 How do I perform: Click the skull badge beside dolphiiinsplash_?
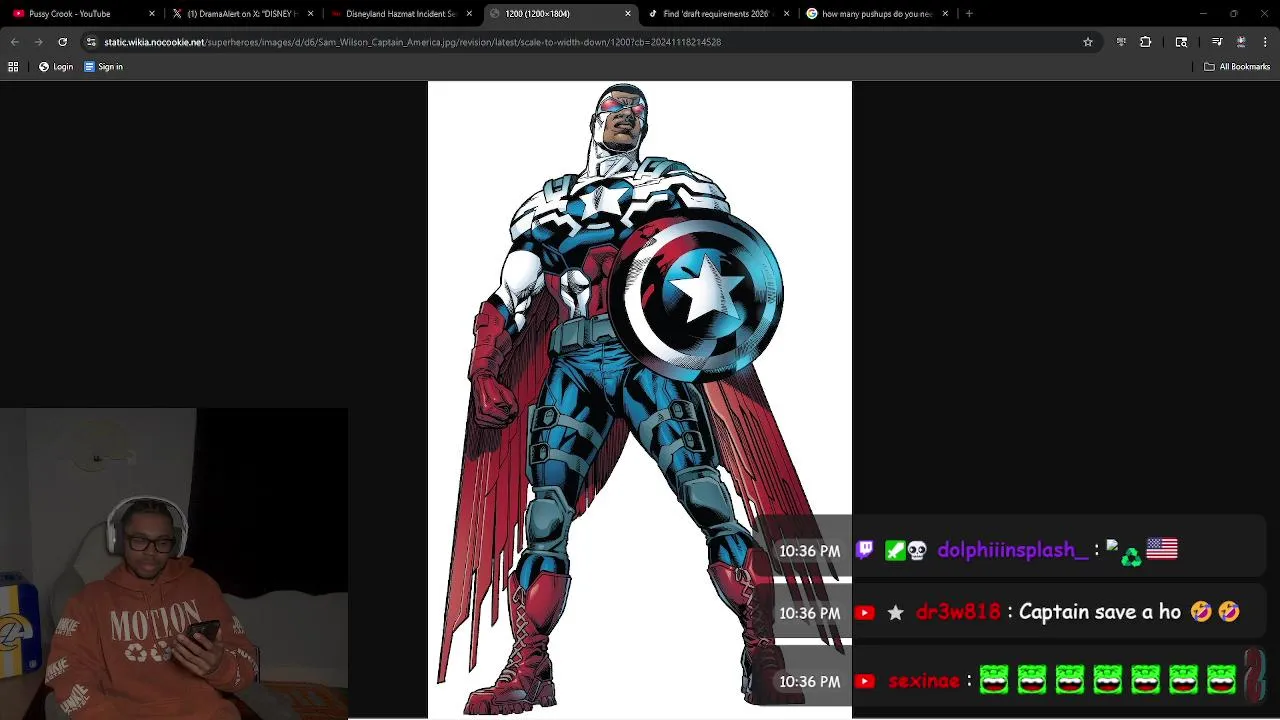pos(917,550)
